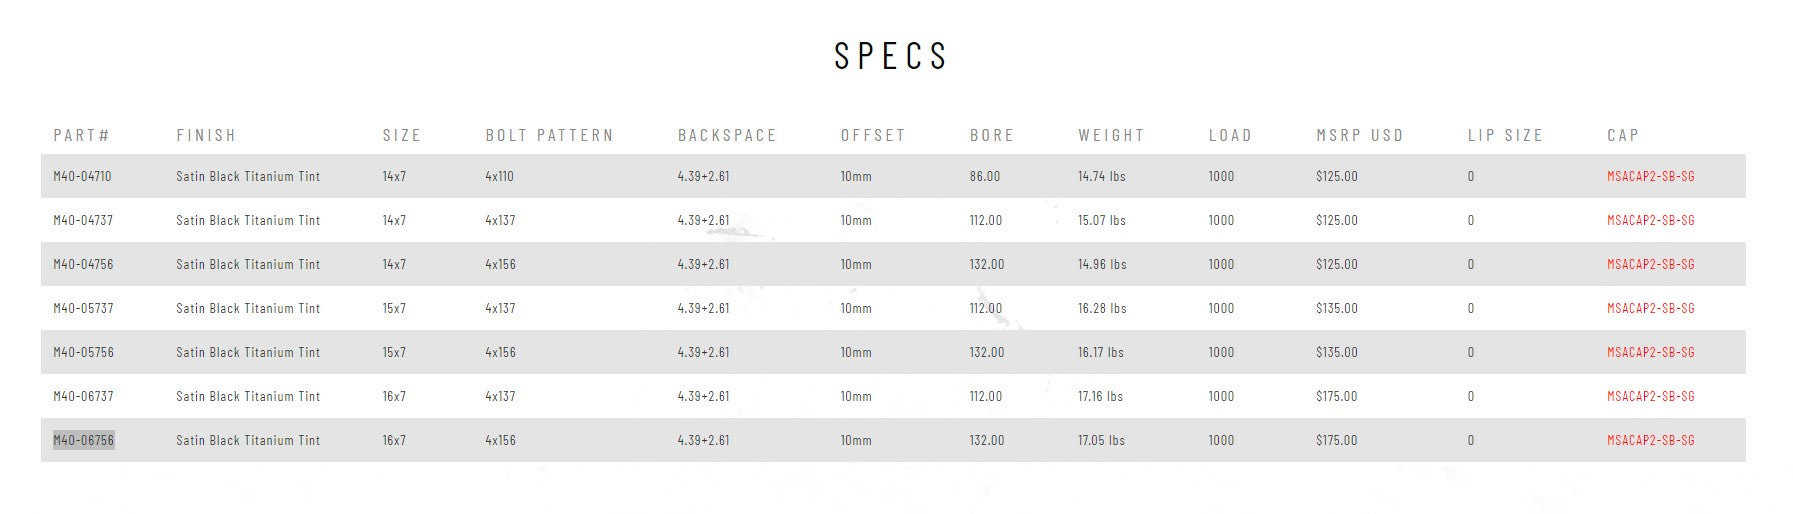Screen dimensions: 1793x514
Task: Click the SPECS heading
Action: [891, 56]
